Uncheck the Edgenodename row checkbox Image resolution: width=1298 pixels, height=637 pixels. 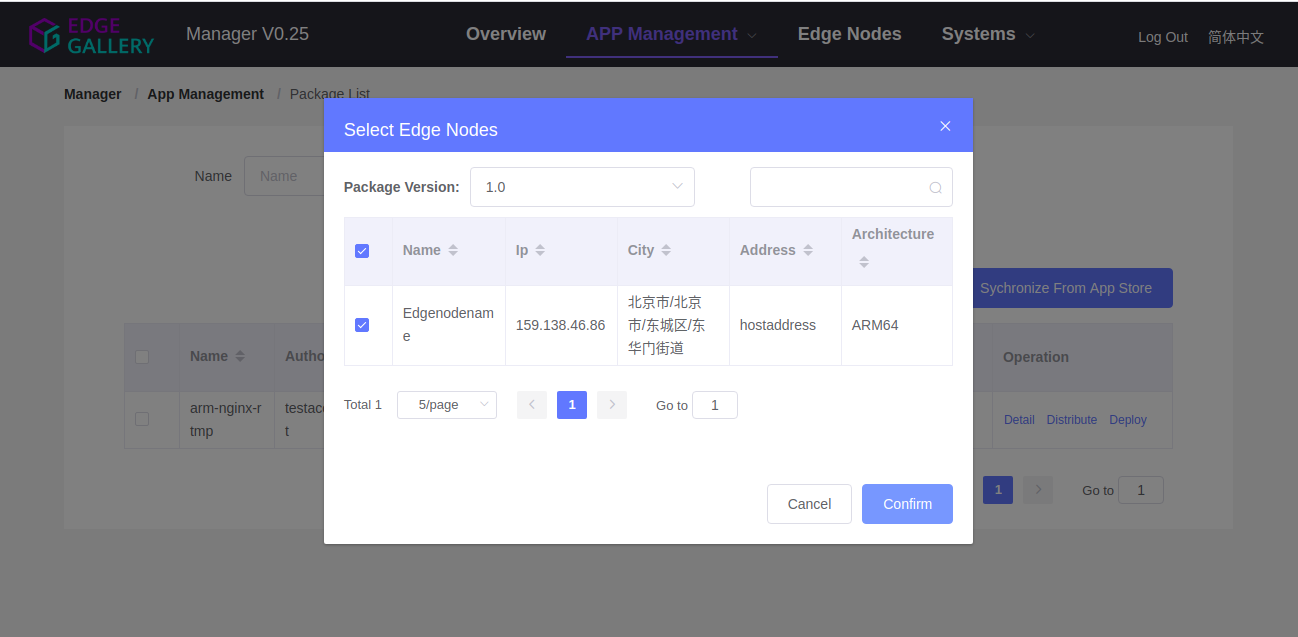coord(362,325)
